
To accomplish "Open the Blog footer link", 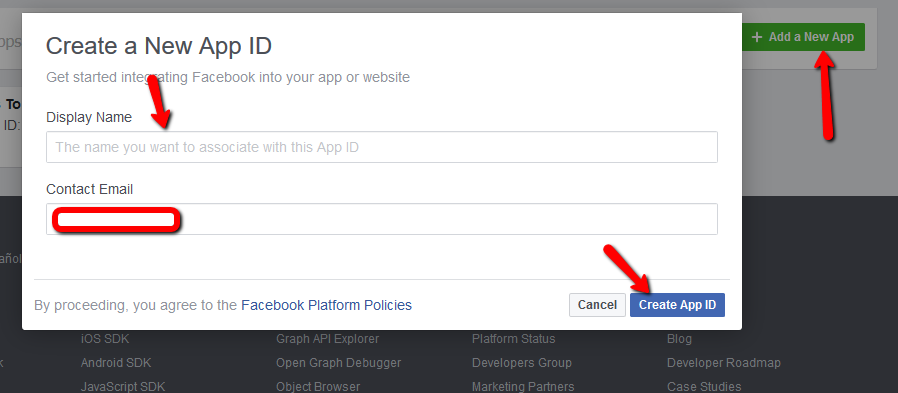I will 679,339.
